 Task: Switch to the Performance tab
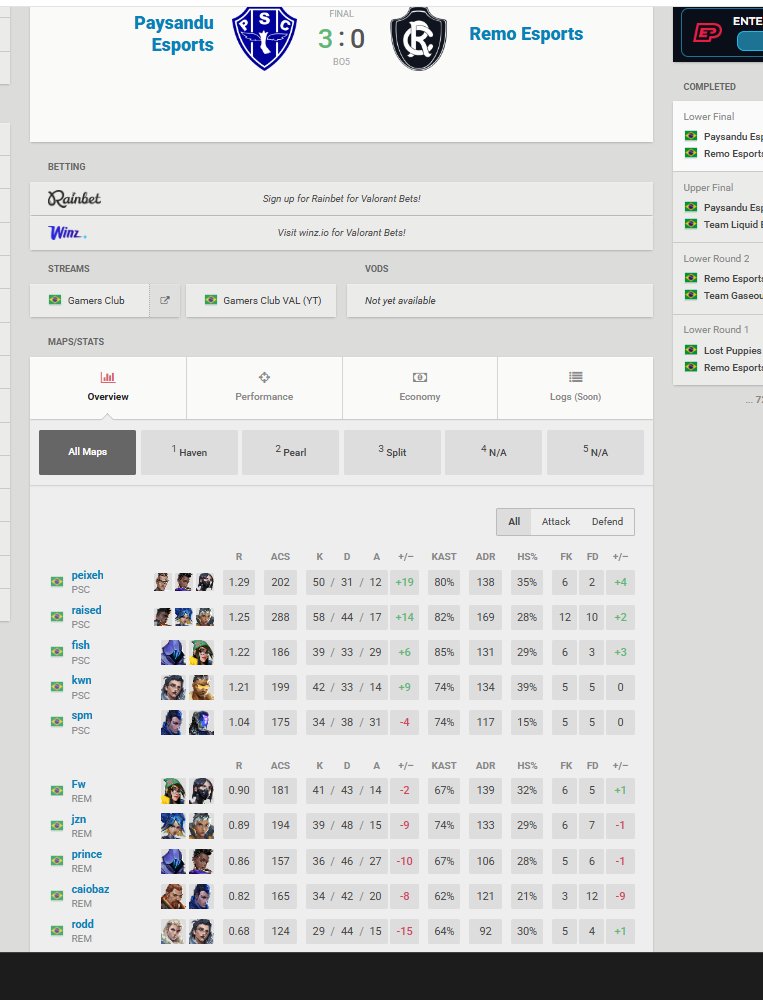264,388
